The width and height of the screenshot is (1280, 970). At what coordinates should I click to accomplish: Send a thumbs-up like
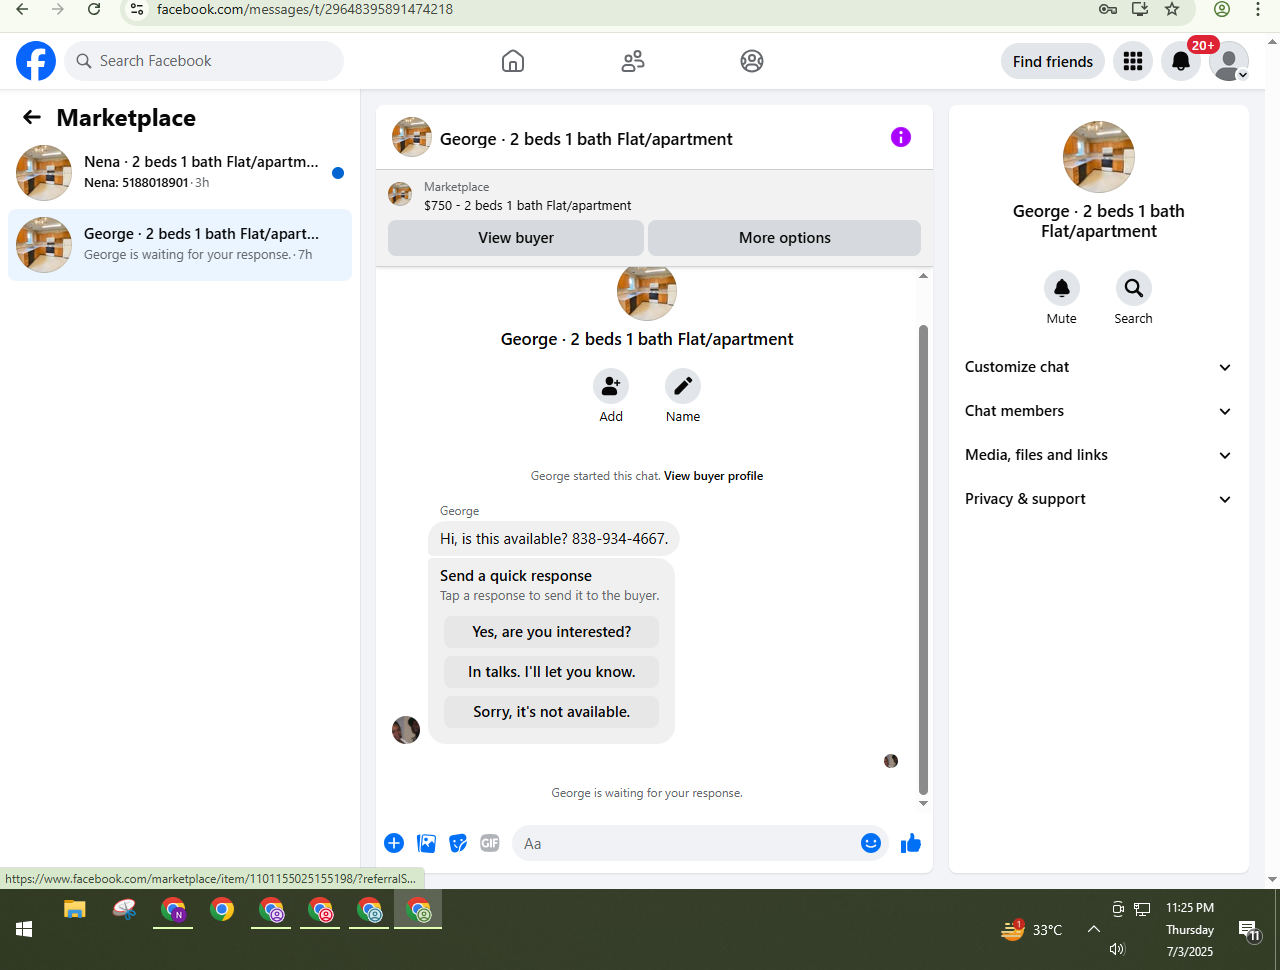[911, 843]
